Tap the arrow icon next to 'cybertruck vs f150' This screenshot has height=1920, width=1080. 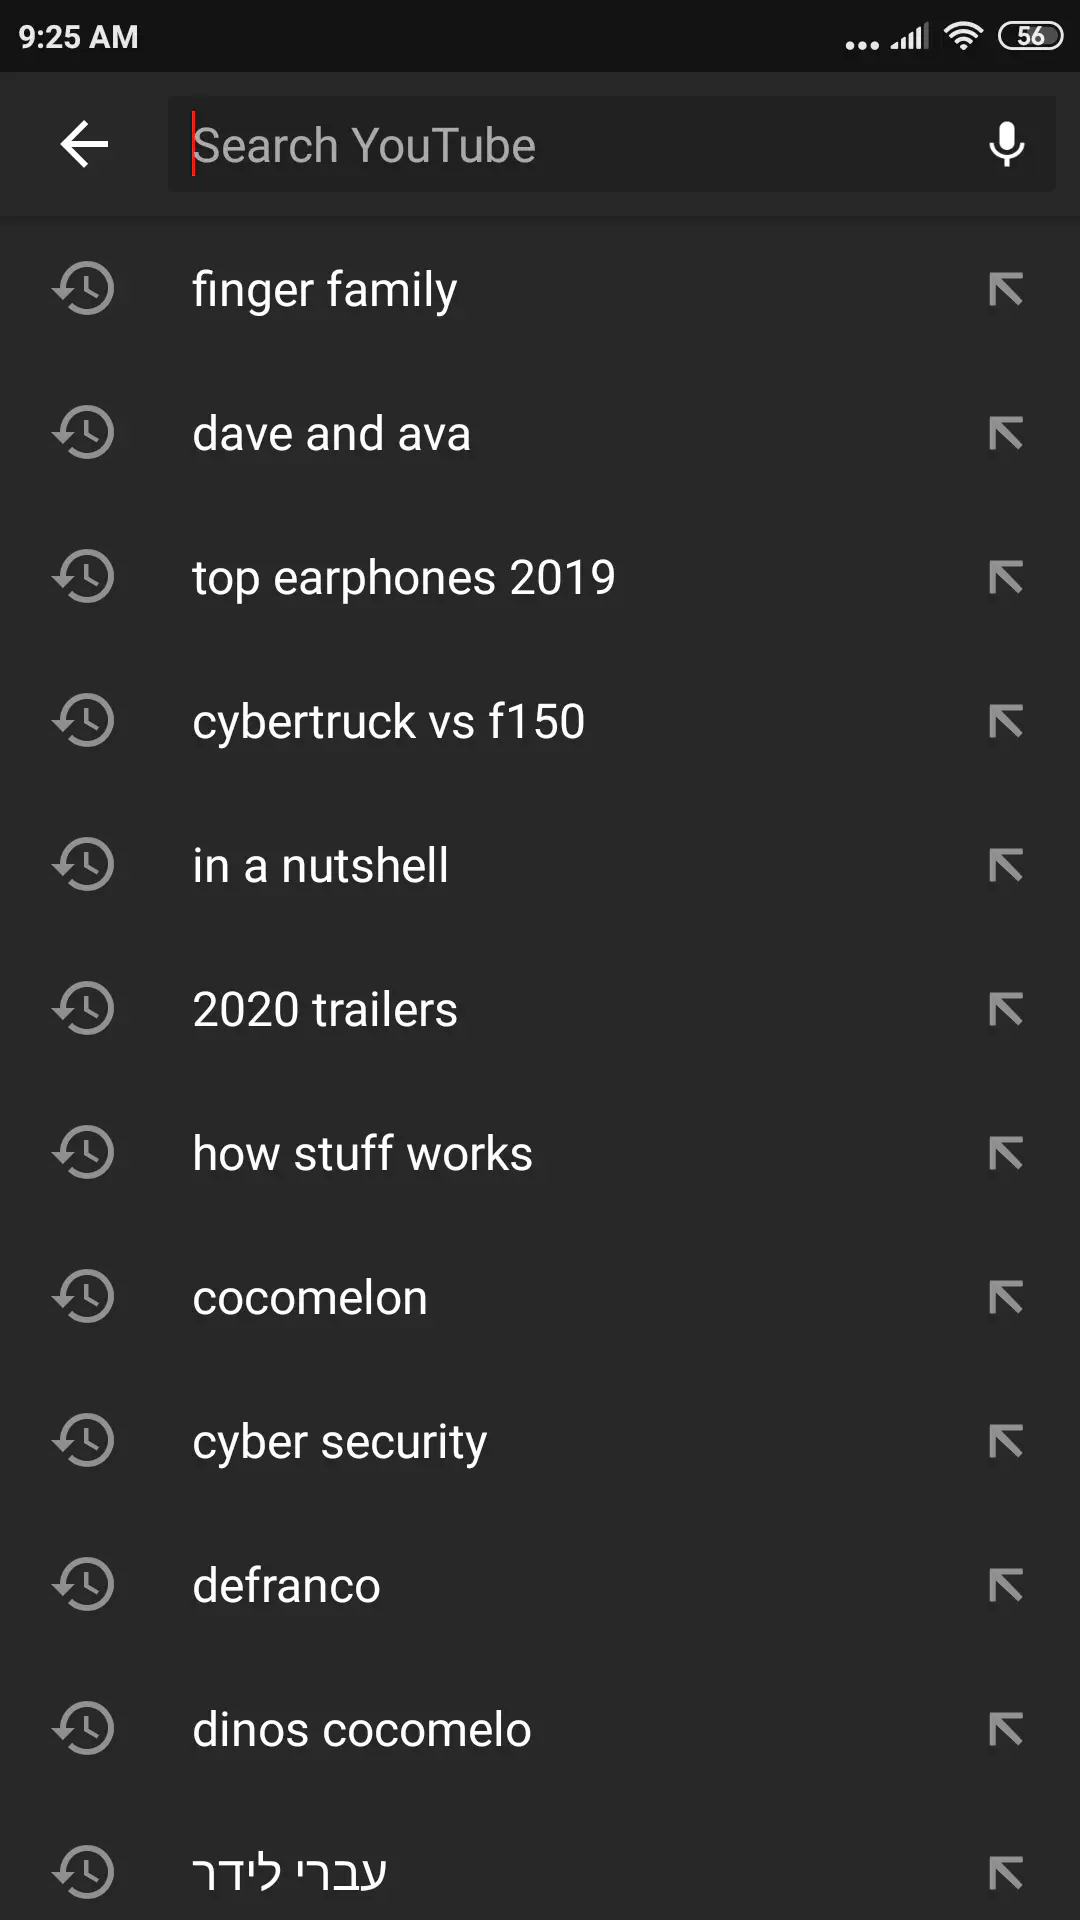tap(1005, 722)
